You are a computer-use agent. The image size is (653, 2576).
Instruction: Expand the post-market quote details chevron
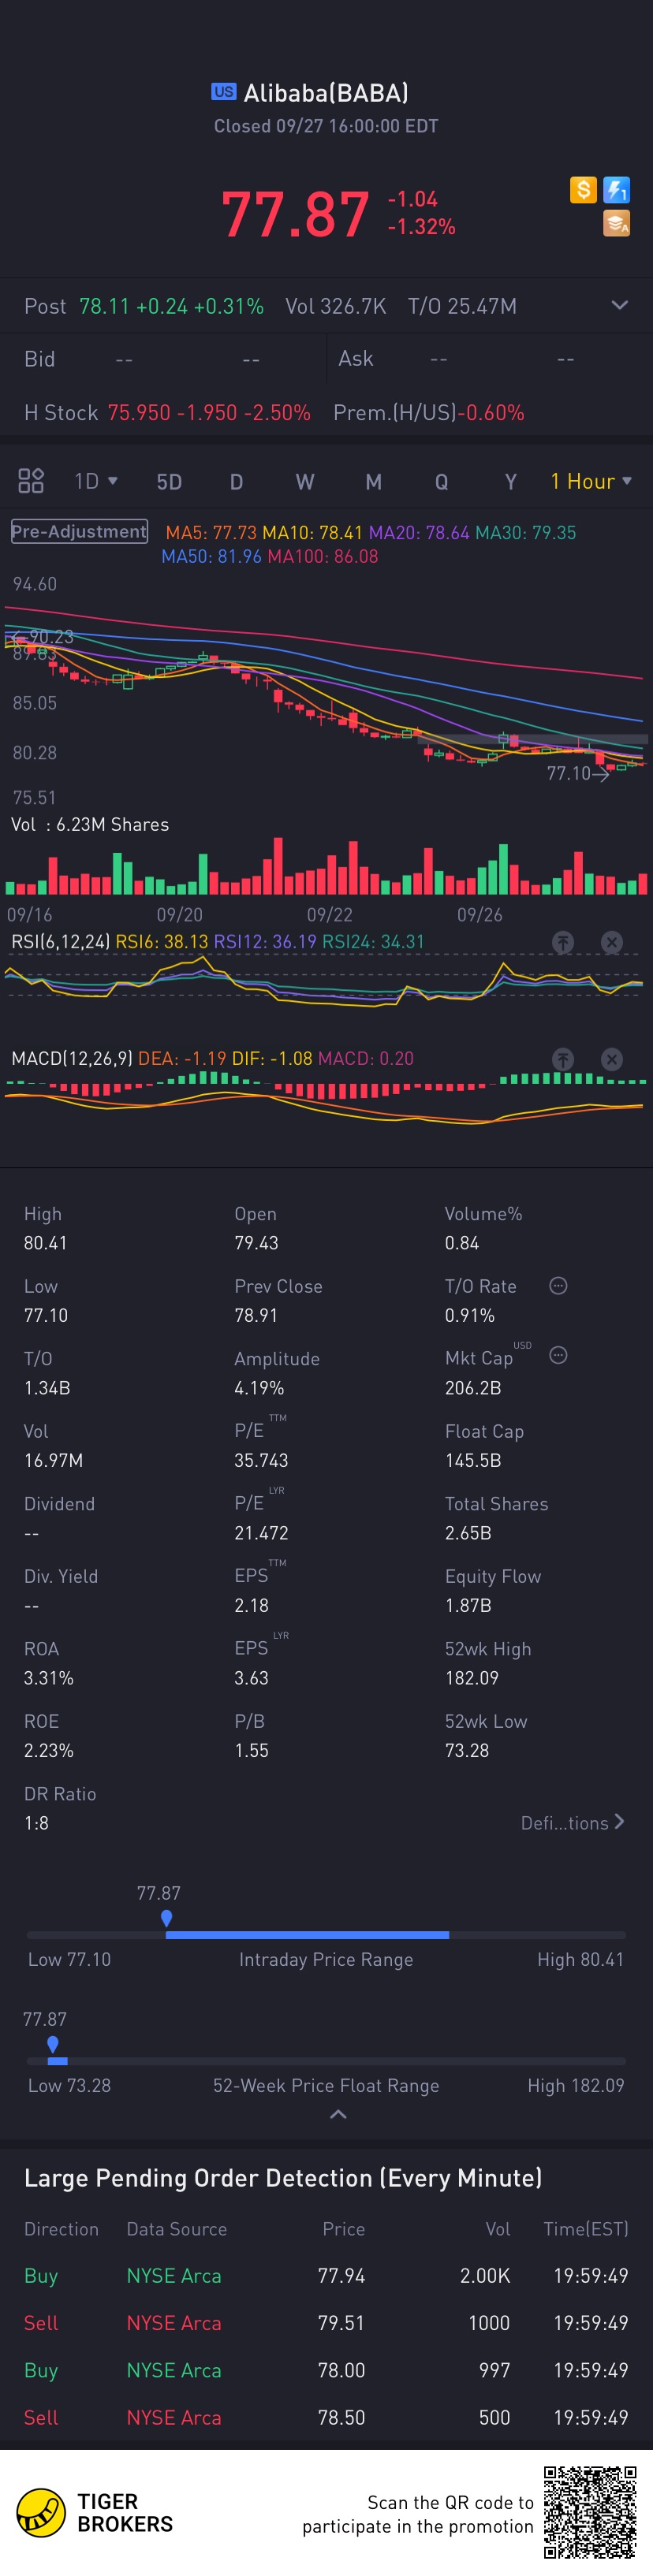pos(620,305)
